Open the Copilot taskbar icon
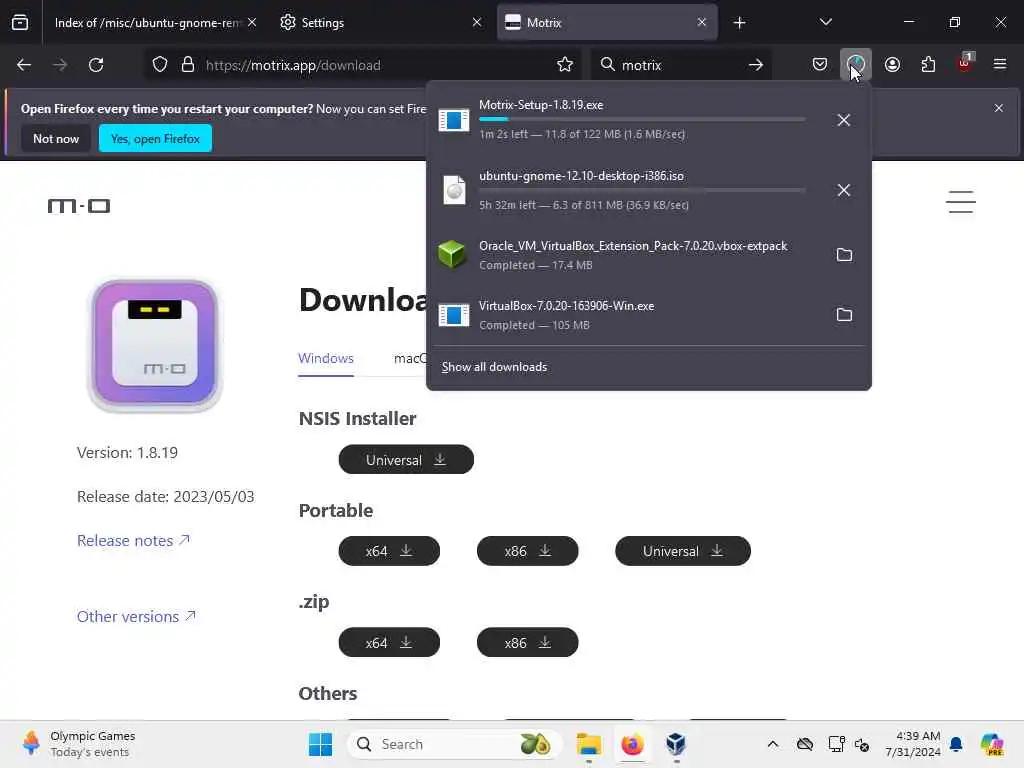 (992, 744)
